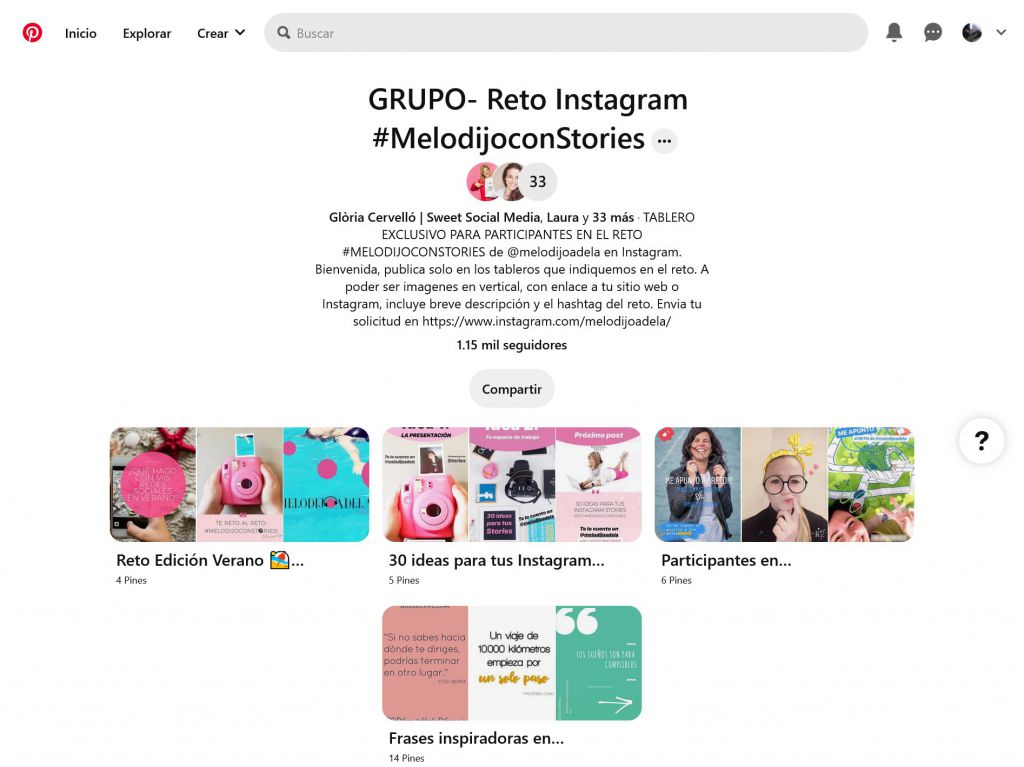1024x767 pixels.
Task: Open the Reto Edición Verano section
Action: click(x=239, y=484)
